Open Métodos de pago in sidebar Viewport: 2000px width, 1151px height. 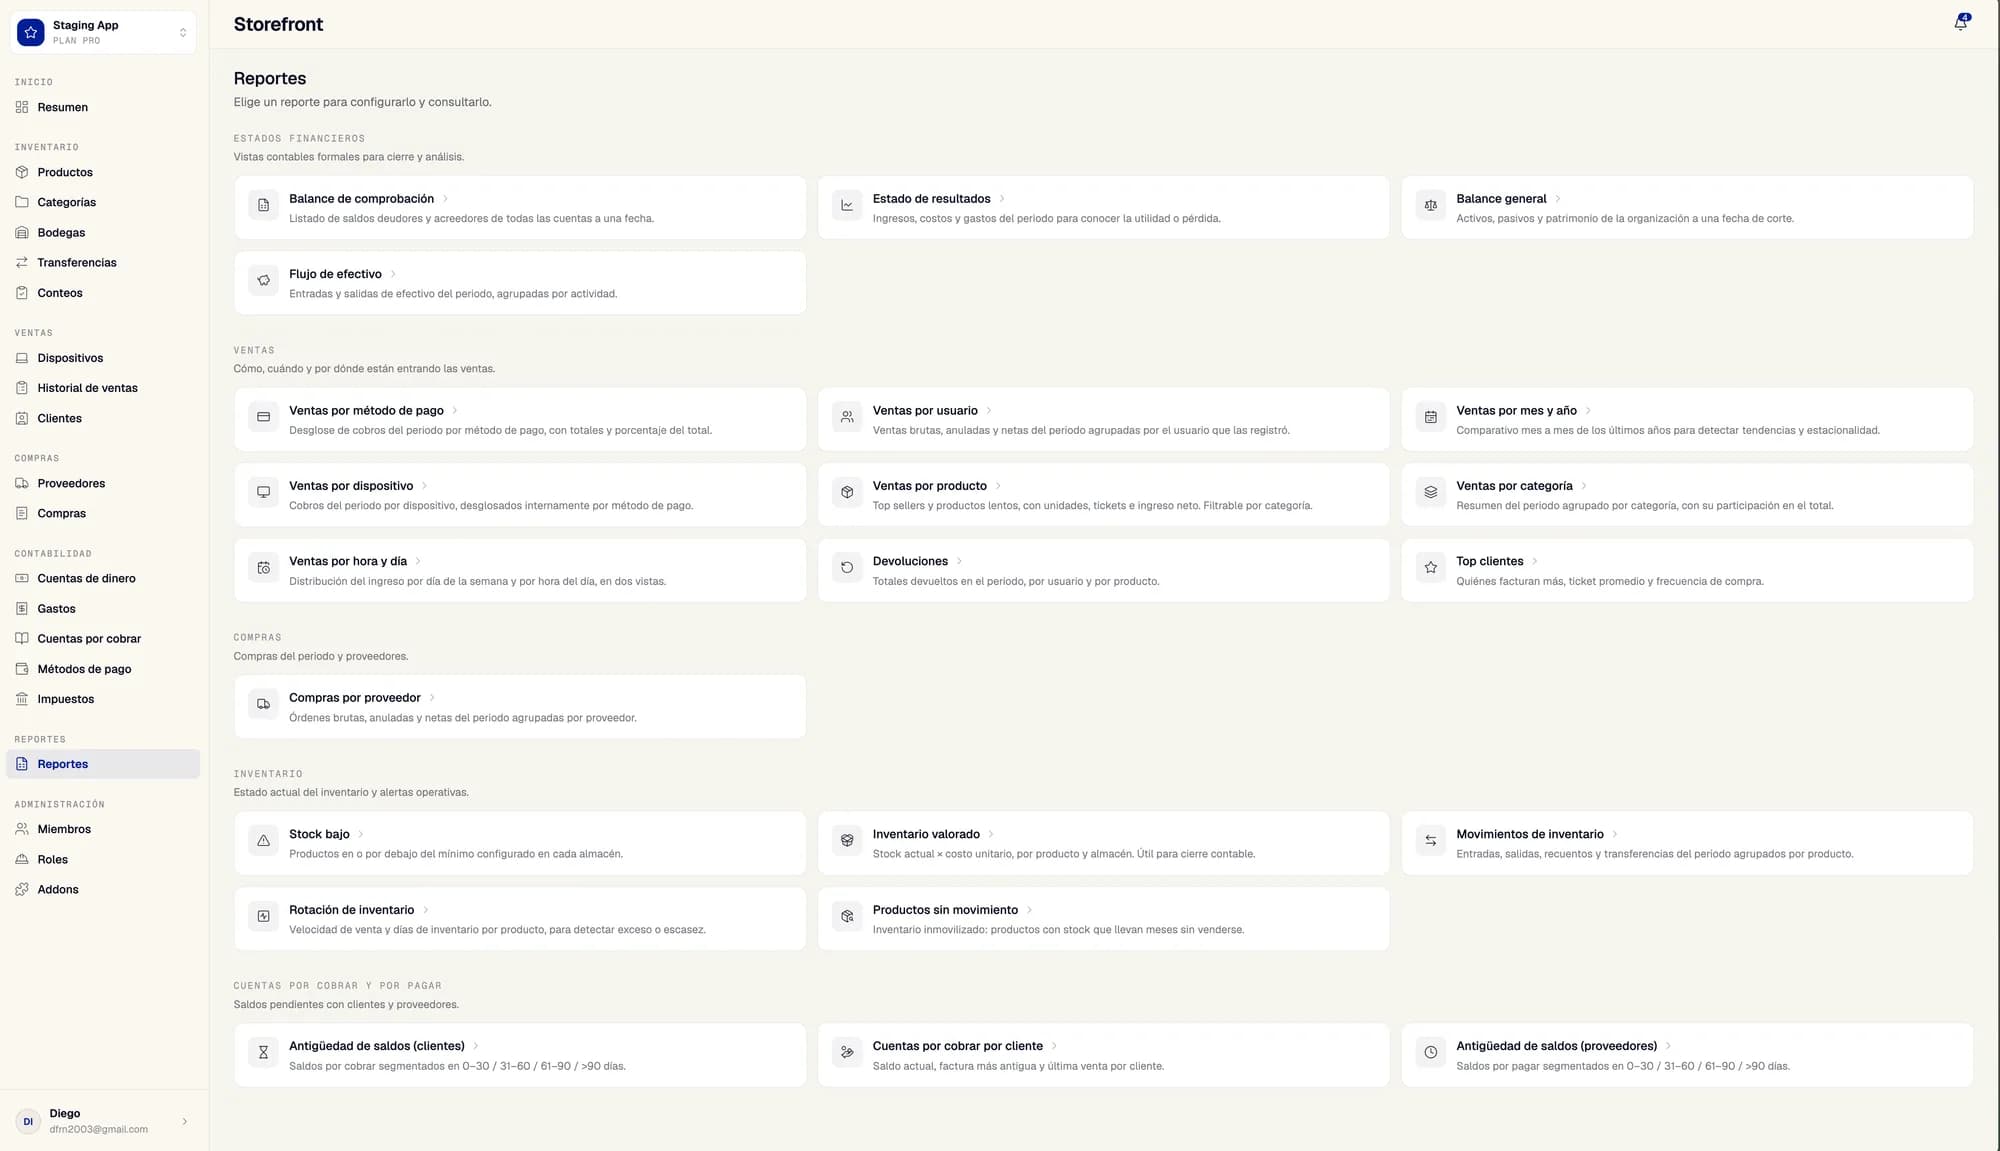point(103,669)
